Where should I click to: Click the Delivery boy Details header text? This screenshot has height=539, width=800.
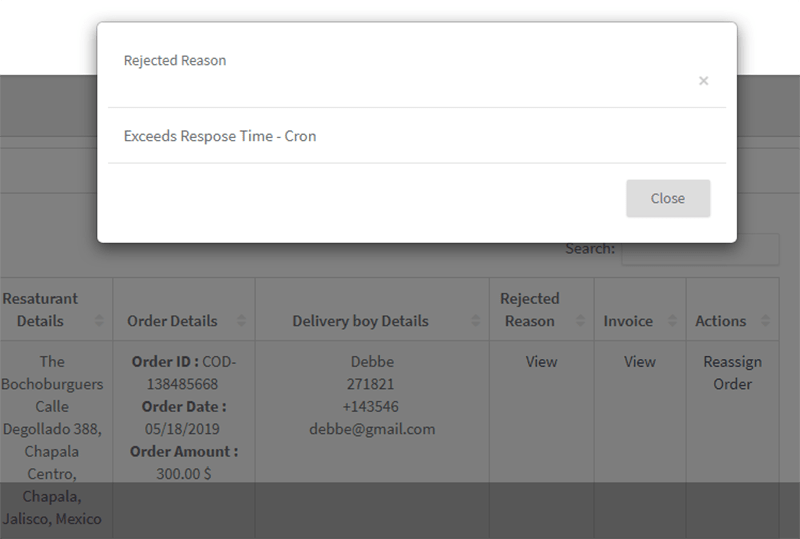360,321
